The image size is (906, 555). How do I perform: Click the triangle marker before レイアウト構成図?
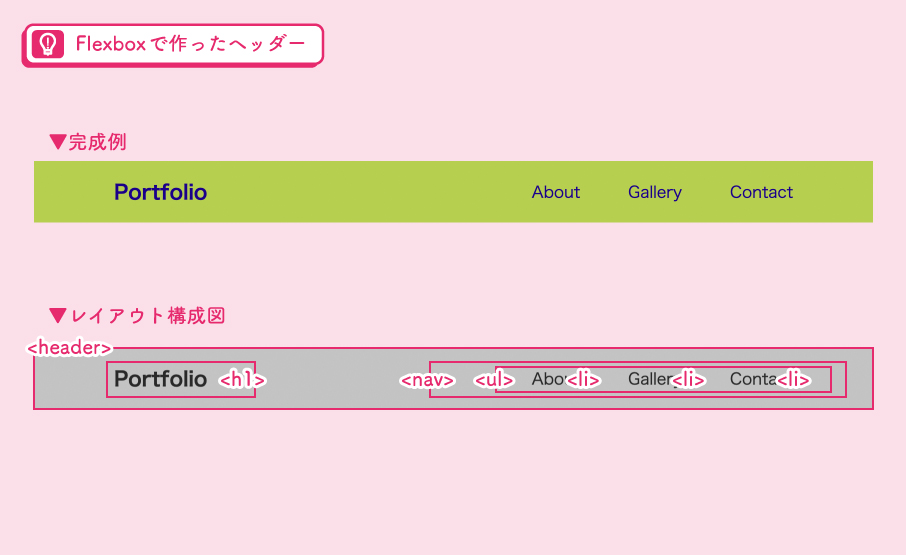pos(57,316)
